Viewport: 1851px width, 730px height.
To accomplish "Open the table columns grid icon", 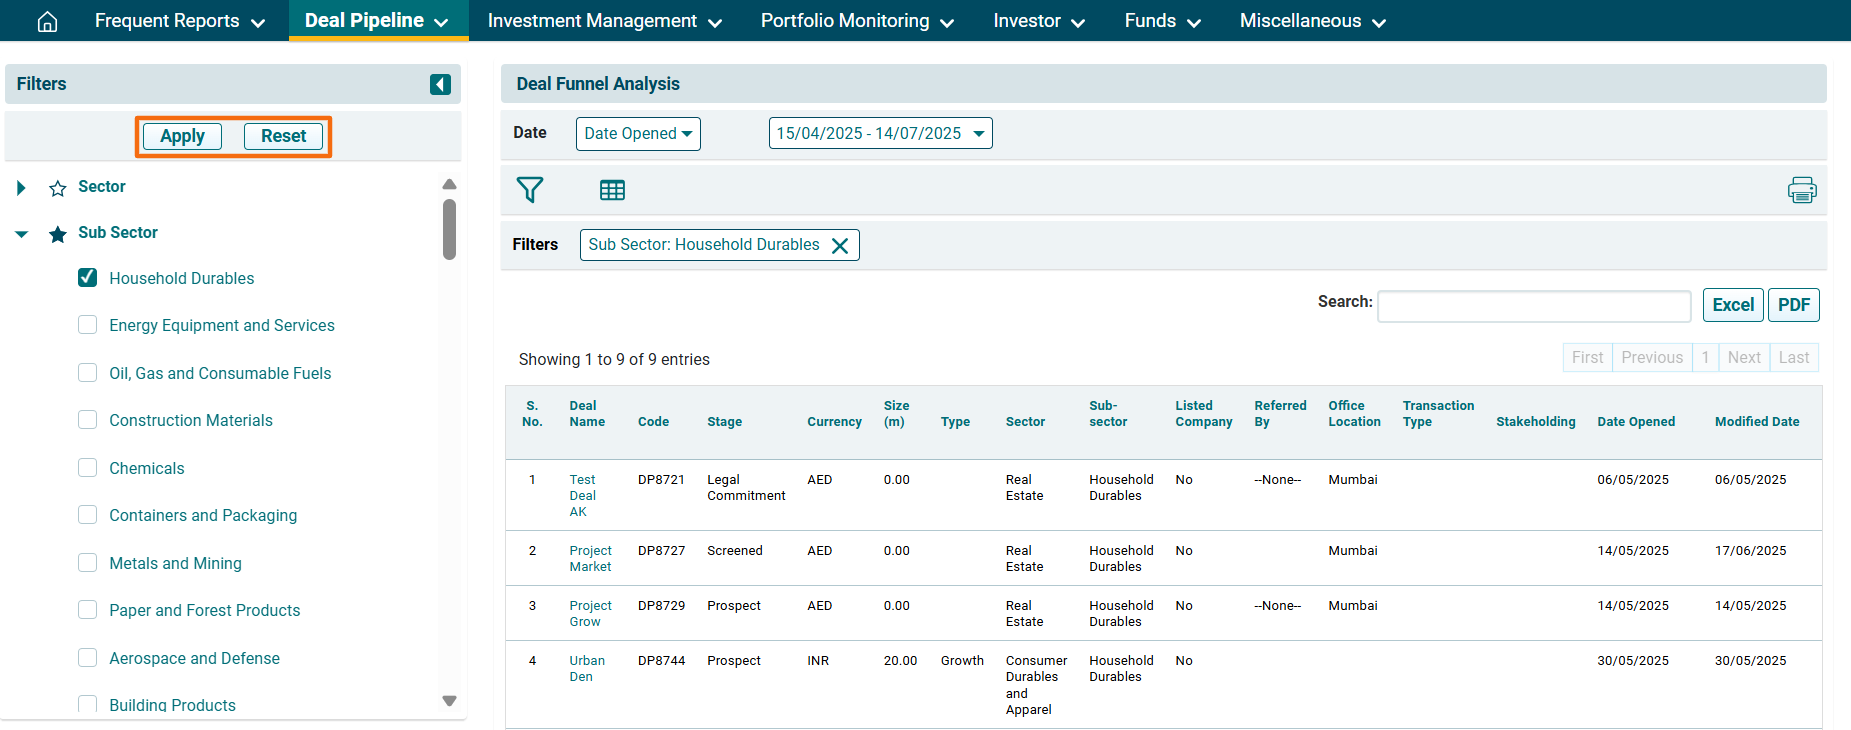I will pyautogui.click(x=612, y=190).
